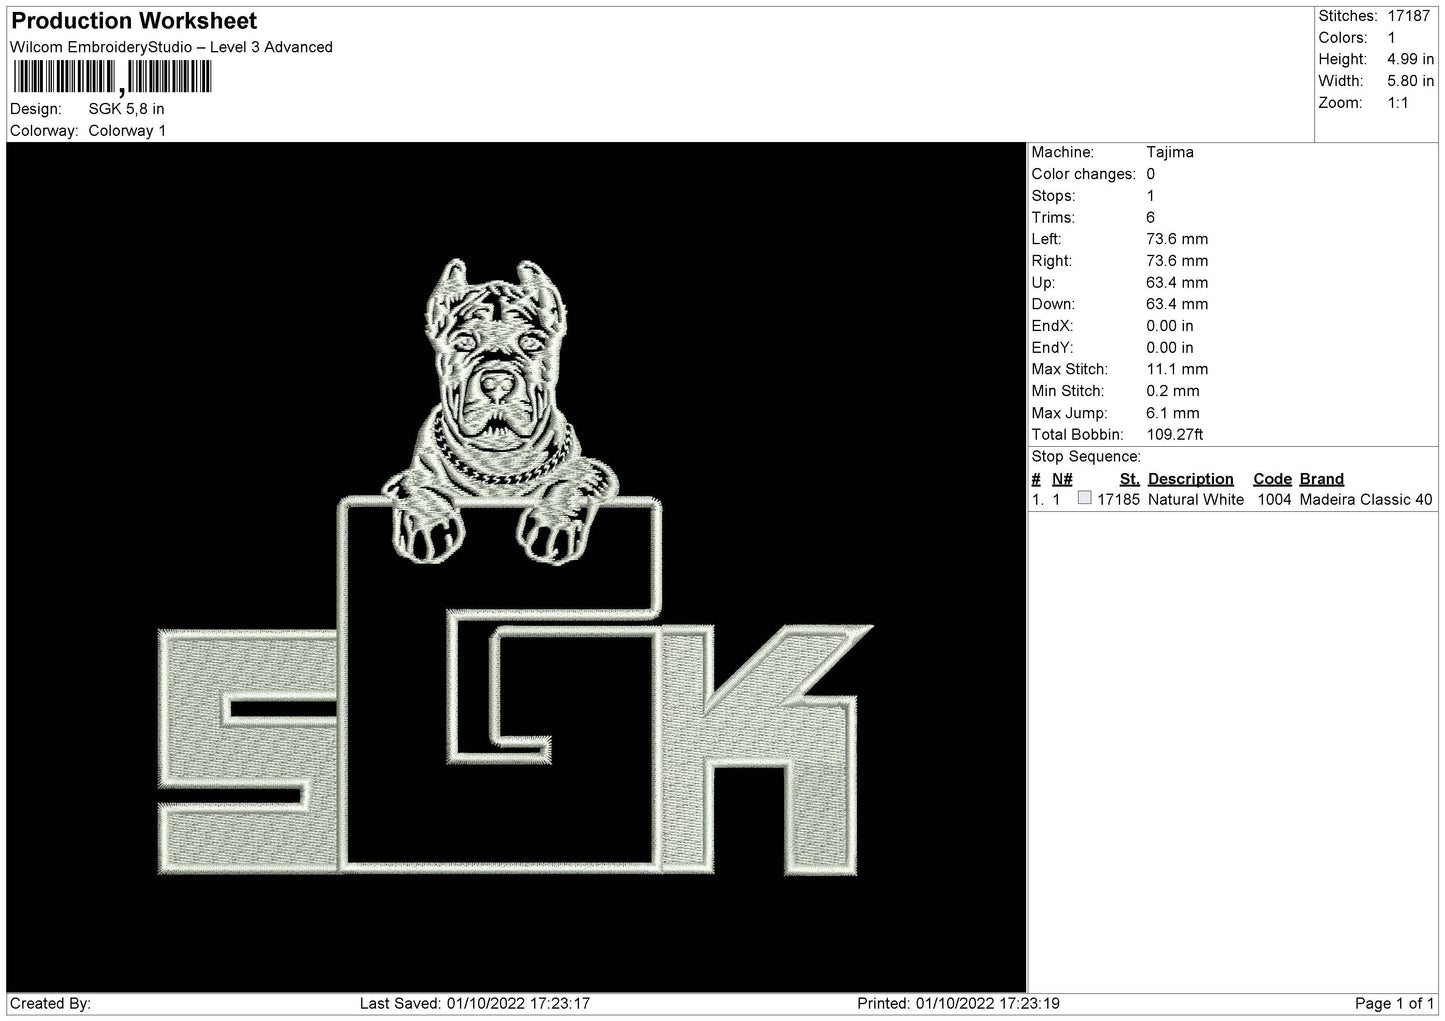1445x1021 pixels.
Task: Click the 'Max Stitch:' label
Action: 1068,370
